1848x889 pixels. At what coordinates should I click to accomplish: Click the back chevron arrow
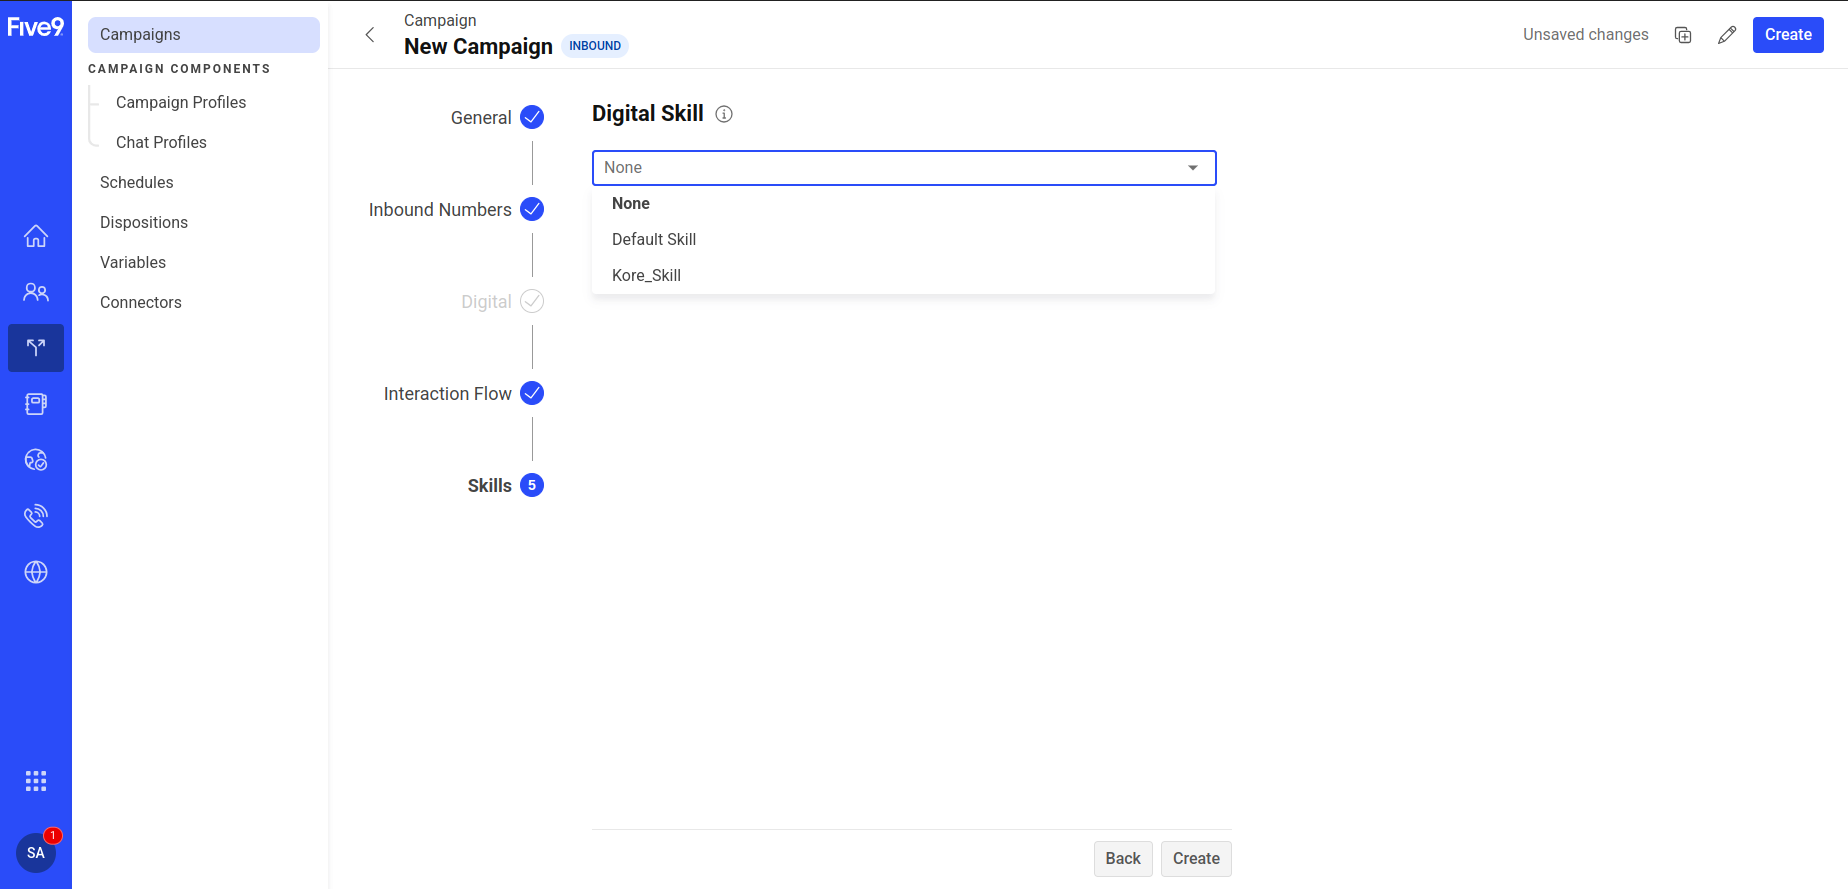point(370,35)
